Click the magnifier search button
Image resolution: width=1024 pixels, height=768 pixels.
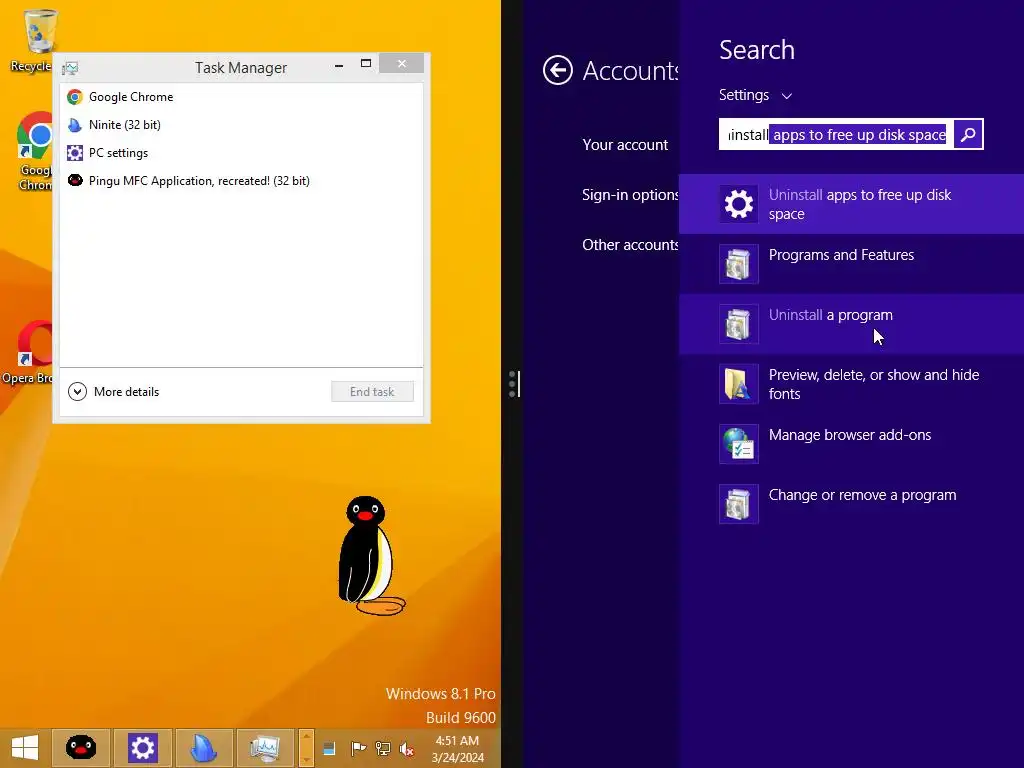tap(968, 135)
